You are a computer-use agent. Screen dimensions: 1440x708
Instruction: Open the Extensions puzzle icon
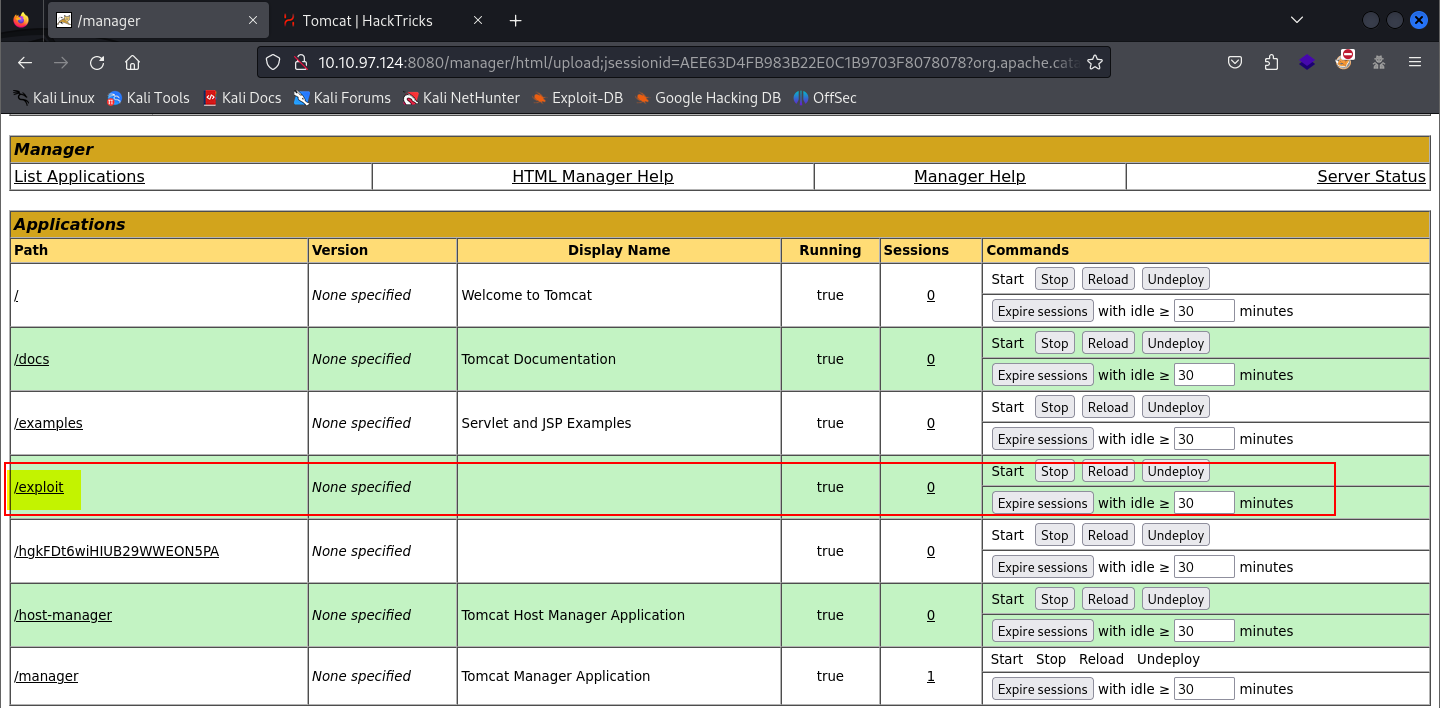coord(1271,62)
